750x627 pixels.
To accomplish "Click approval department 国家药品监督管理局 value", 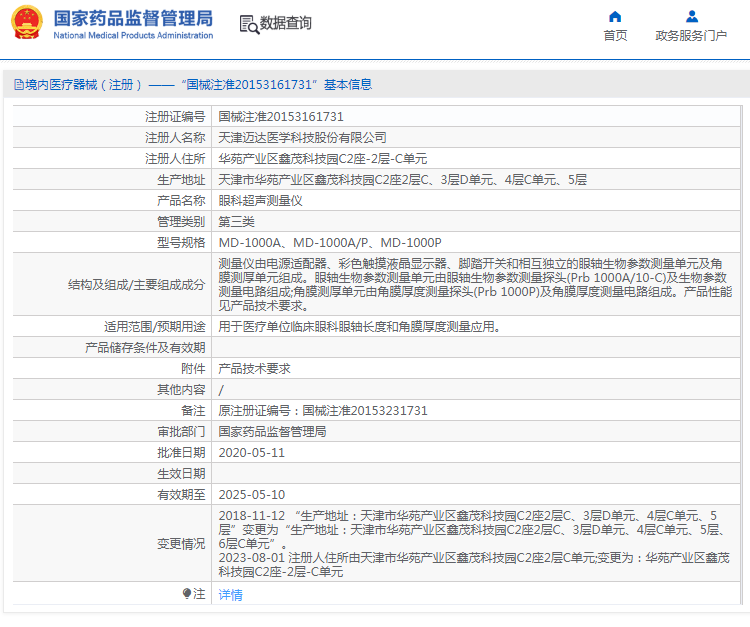I will [272, 432].
